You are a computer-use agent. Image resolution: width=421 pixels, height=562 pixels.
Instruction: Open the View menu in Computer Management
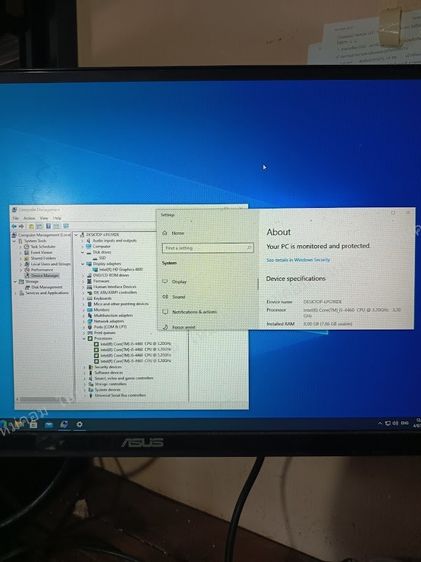point(44,218)
